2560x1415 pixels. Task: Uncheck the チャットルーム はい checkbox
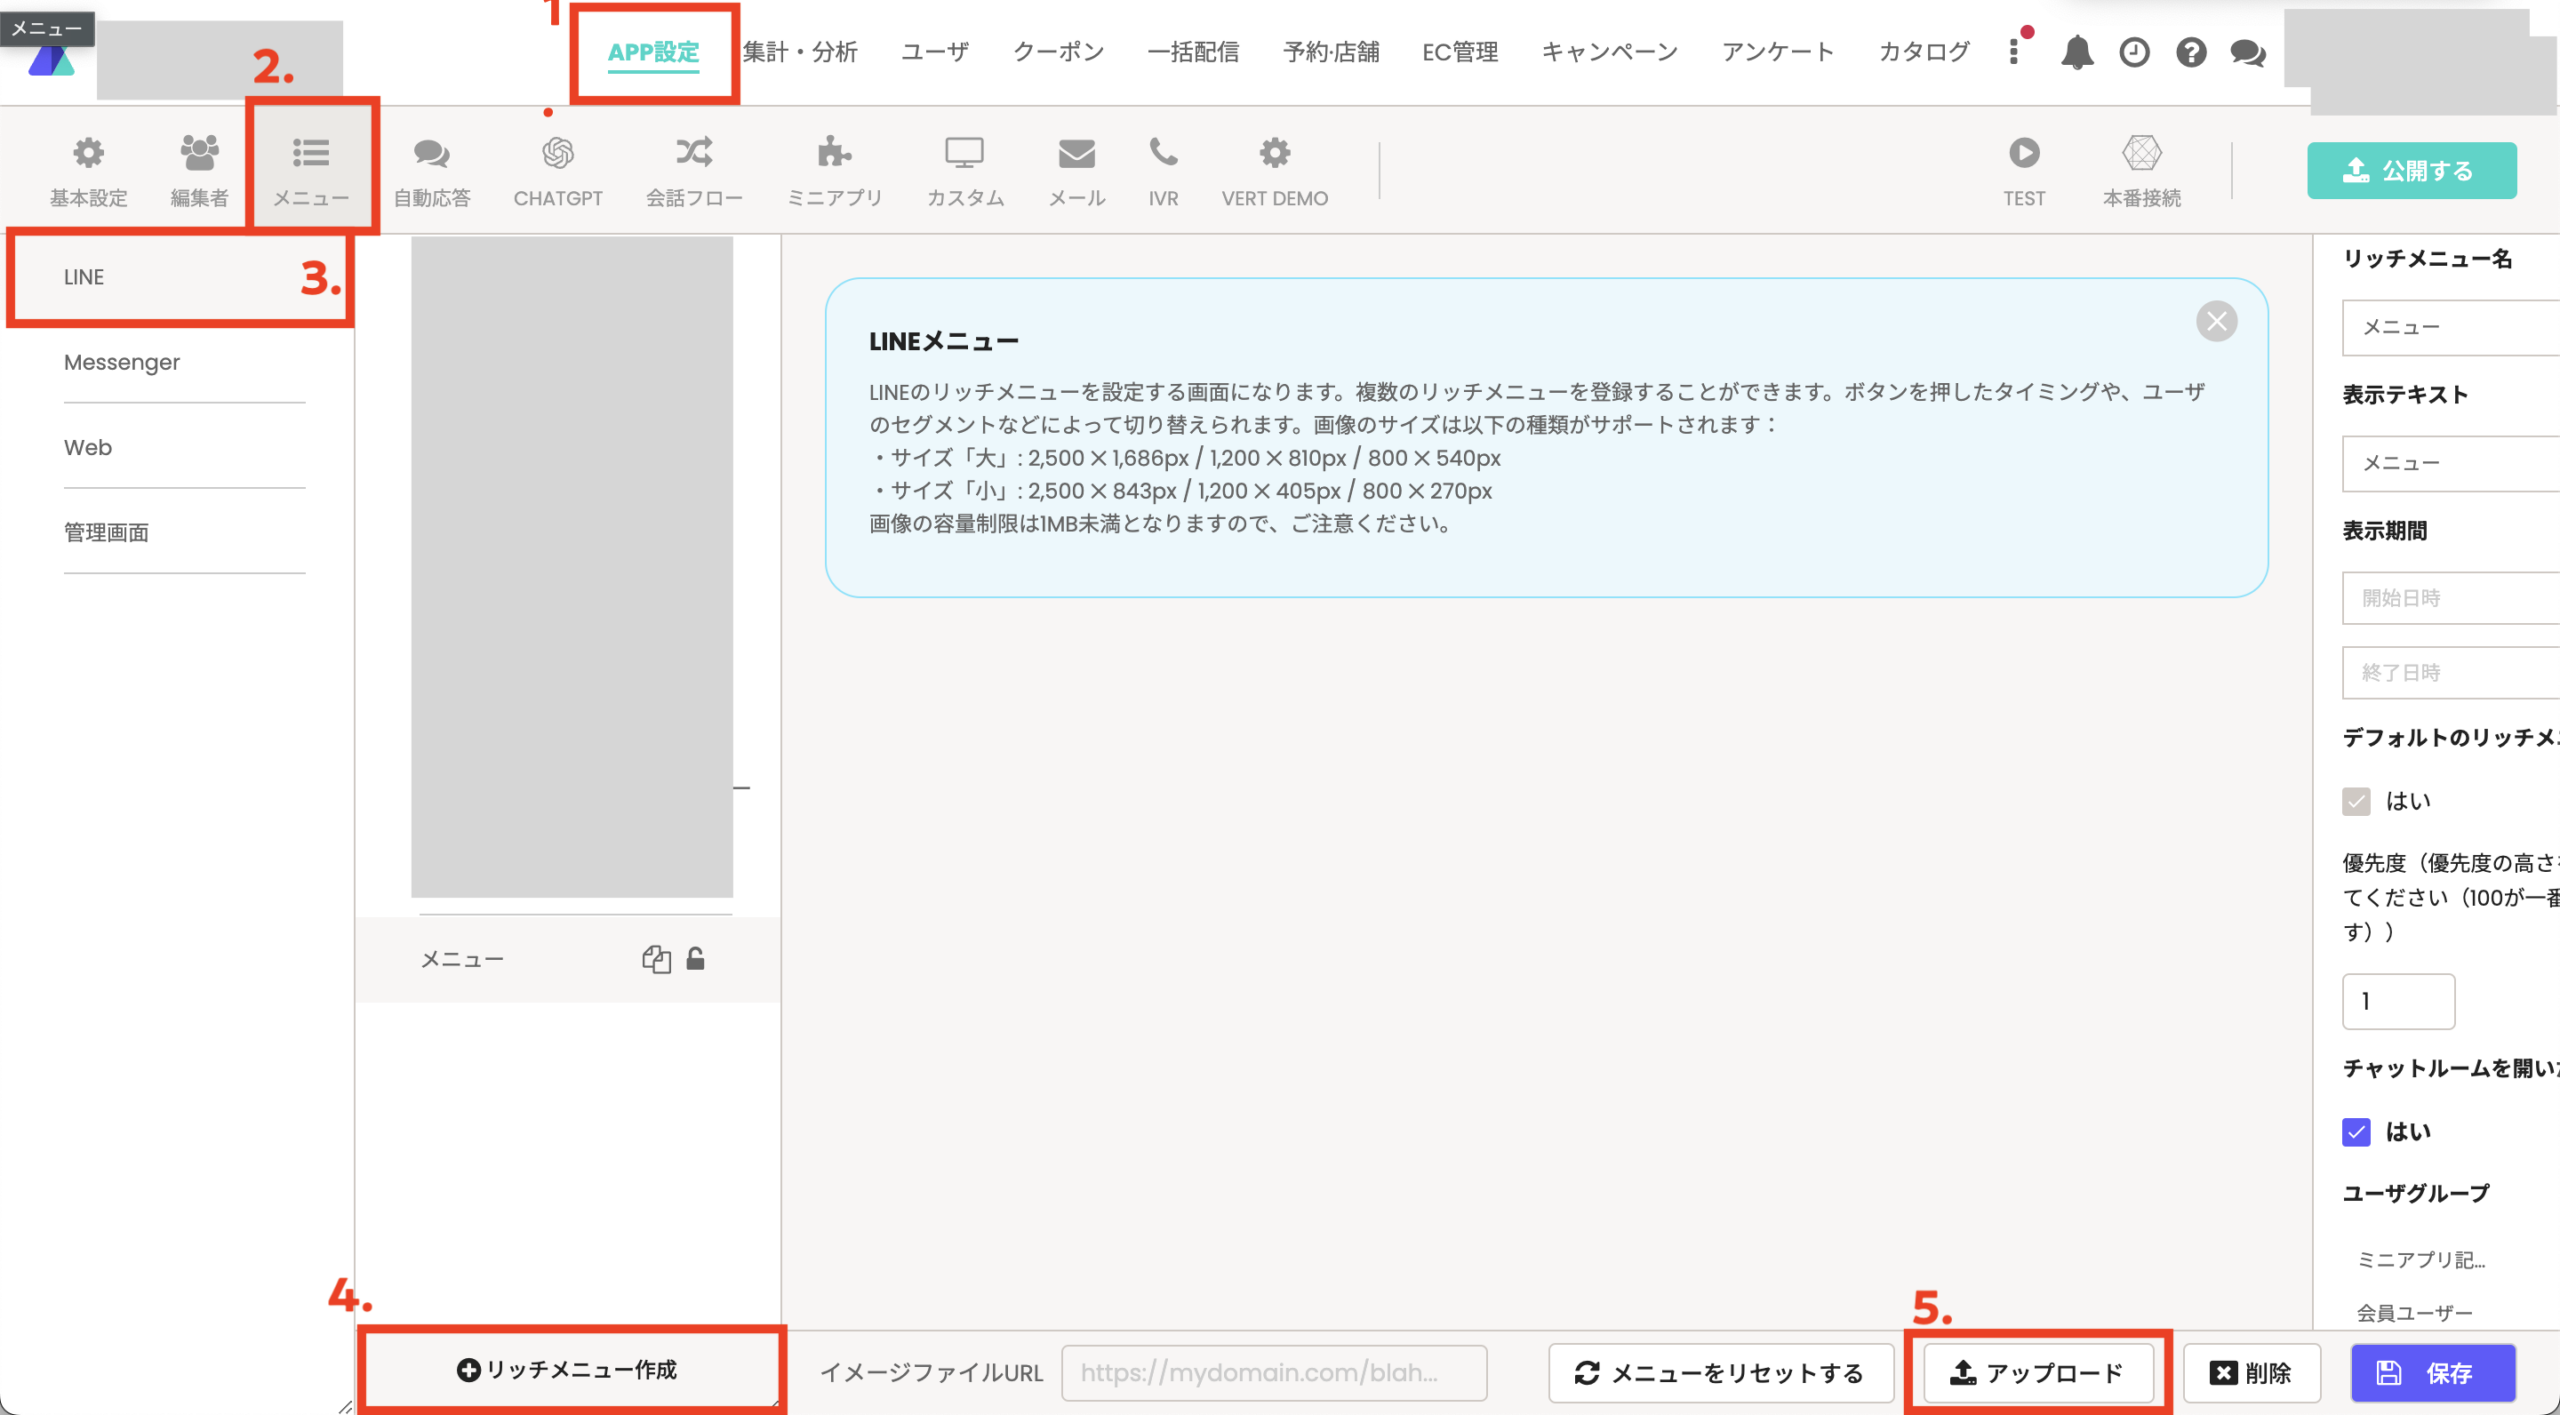[2356, 1132]
